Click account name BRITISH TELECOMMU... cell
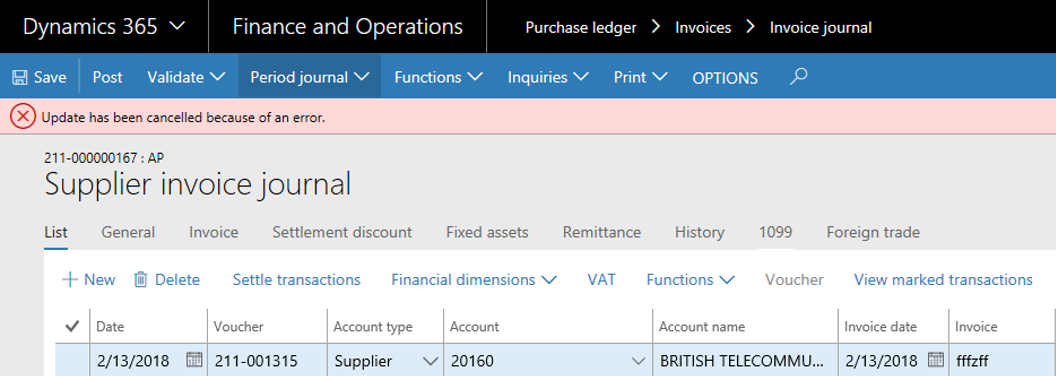 point(745,361)
